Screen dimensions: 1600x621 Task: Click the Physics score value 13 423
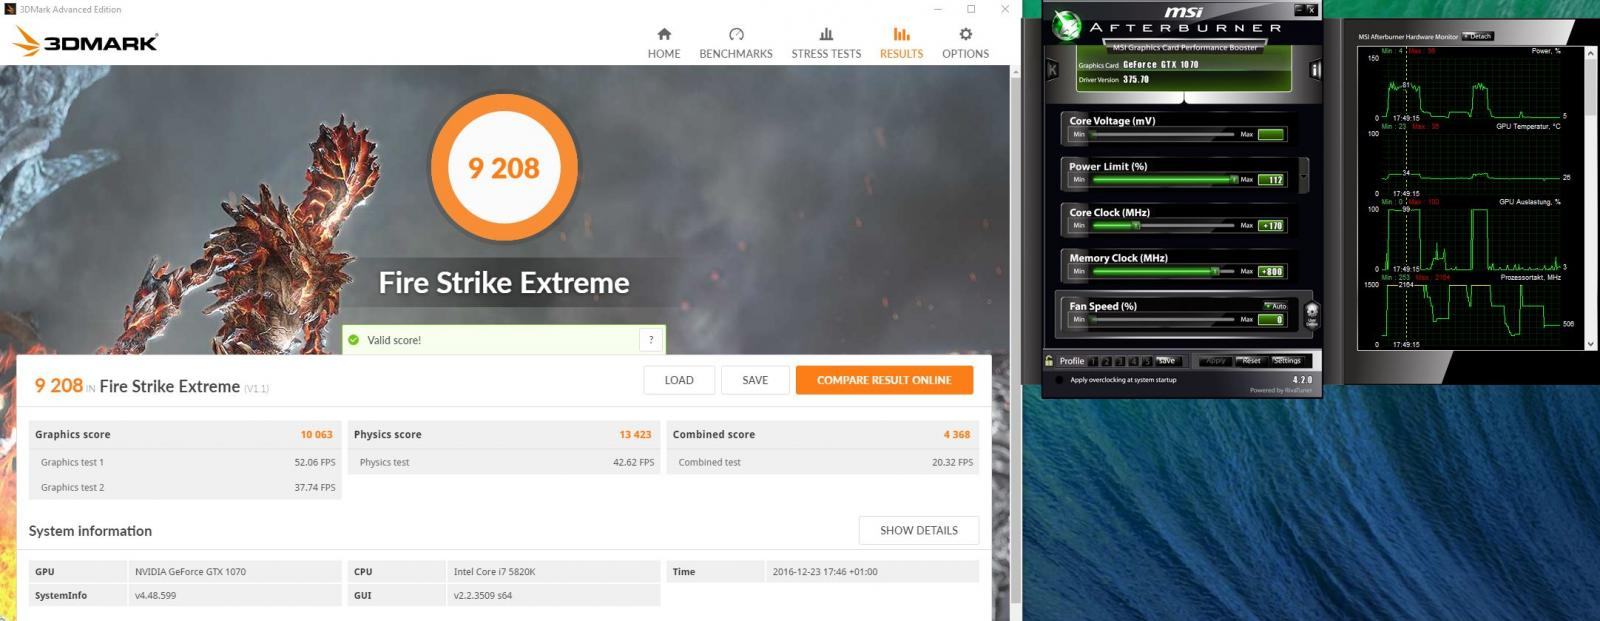point(635,435)
